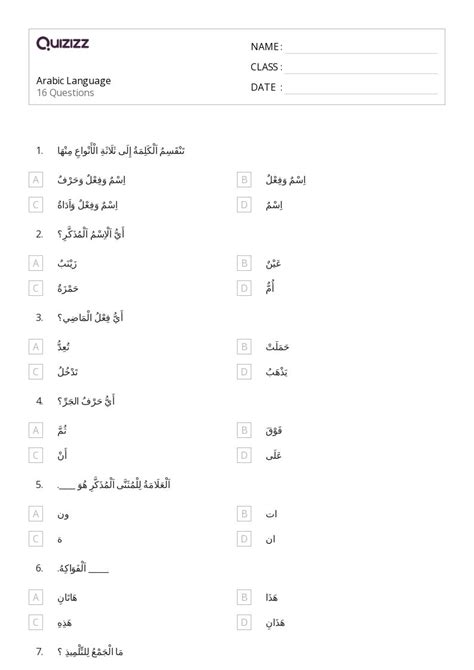Image resolution: width=474 pixels, height=670 pixels.
Task: Click the NAME input line
Action: point(362,48)
